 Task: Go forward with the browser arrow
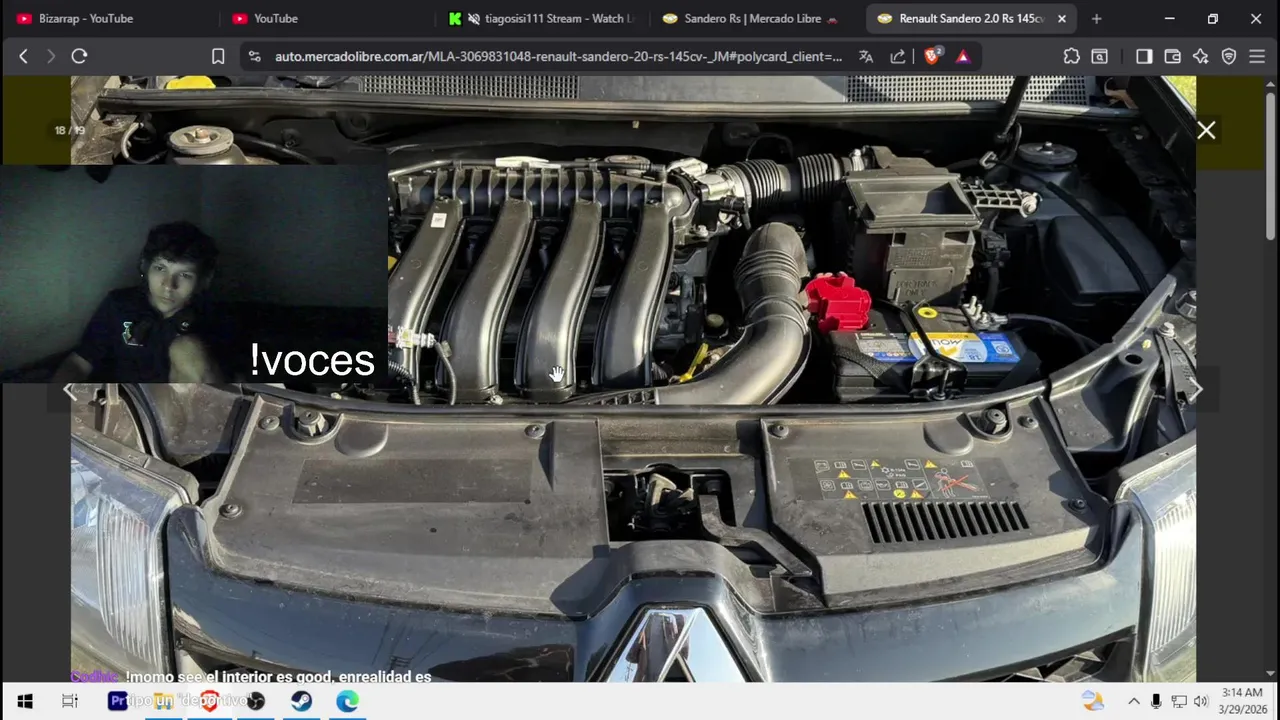50,57
